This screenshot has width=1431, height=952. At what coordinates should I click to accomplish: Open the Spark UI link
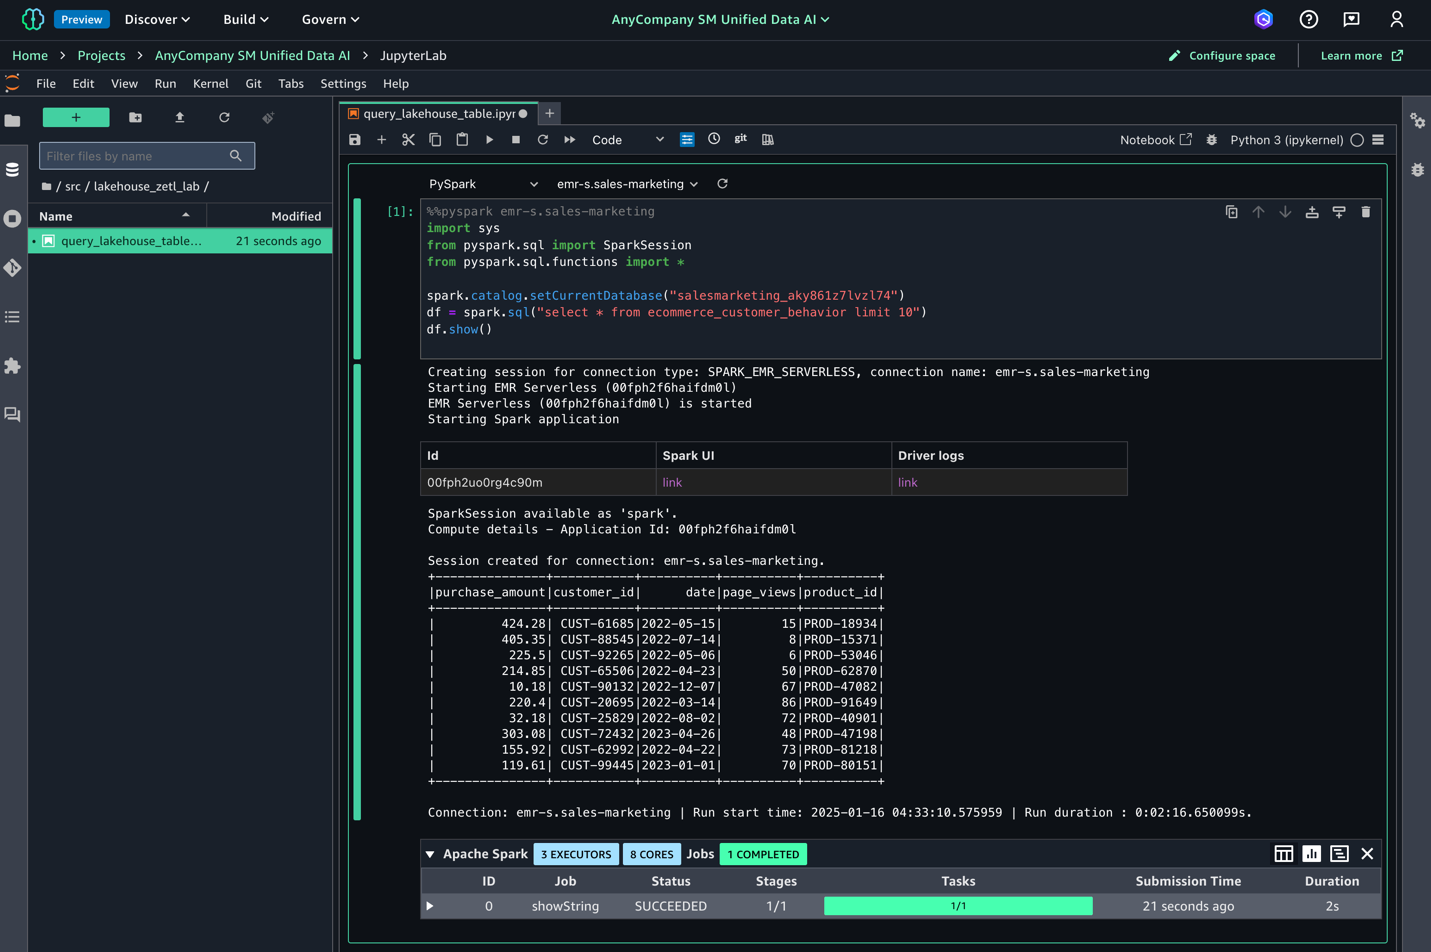click(x=672, y=483)
